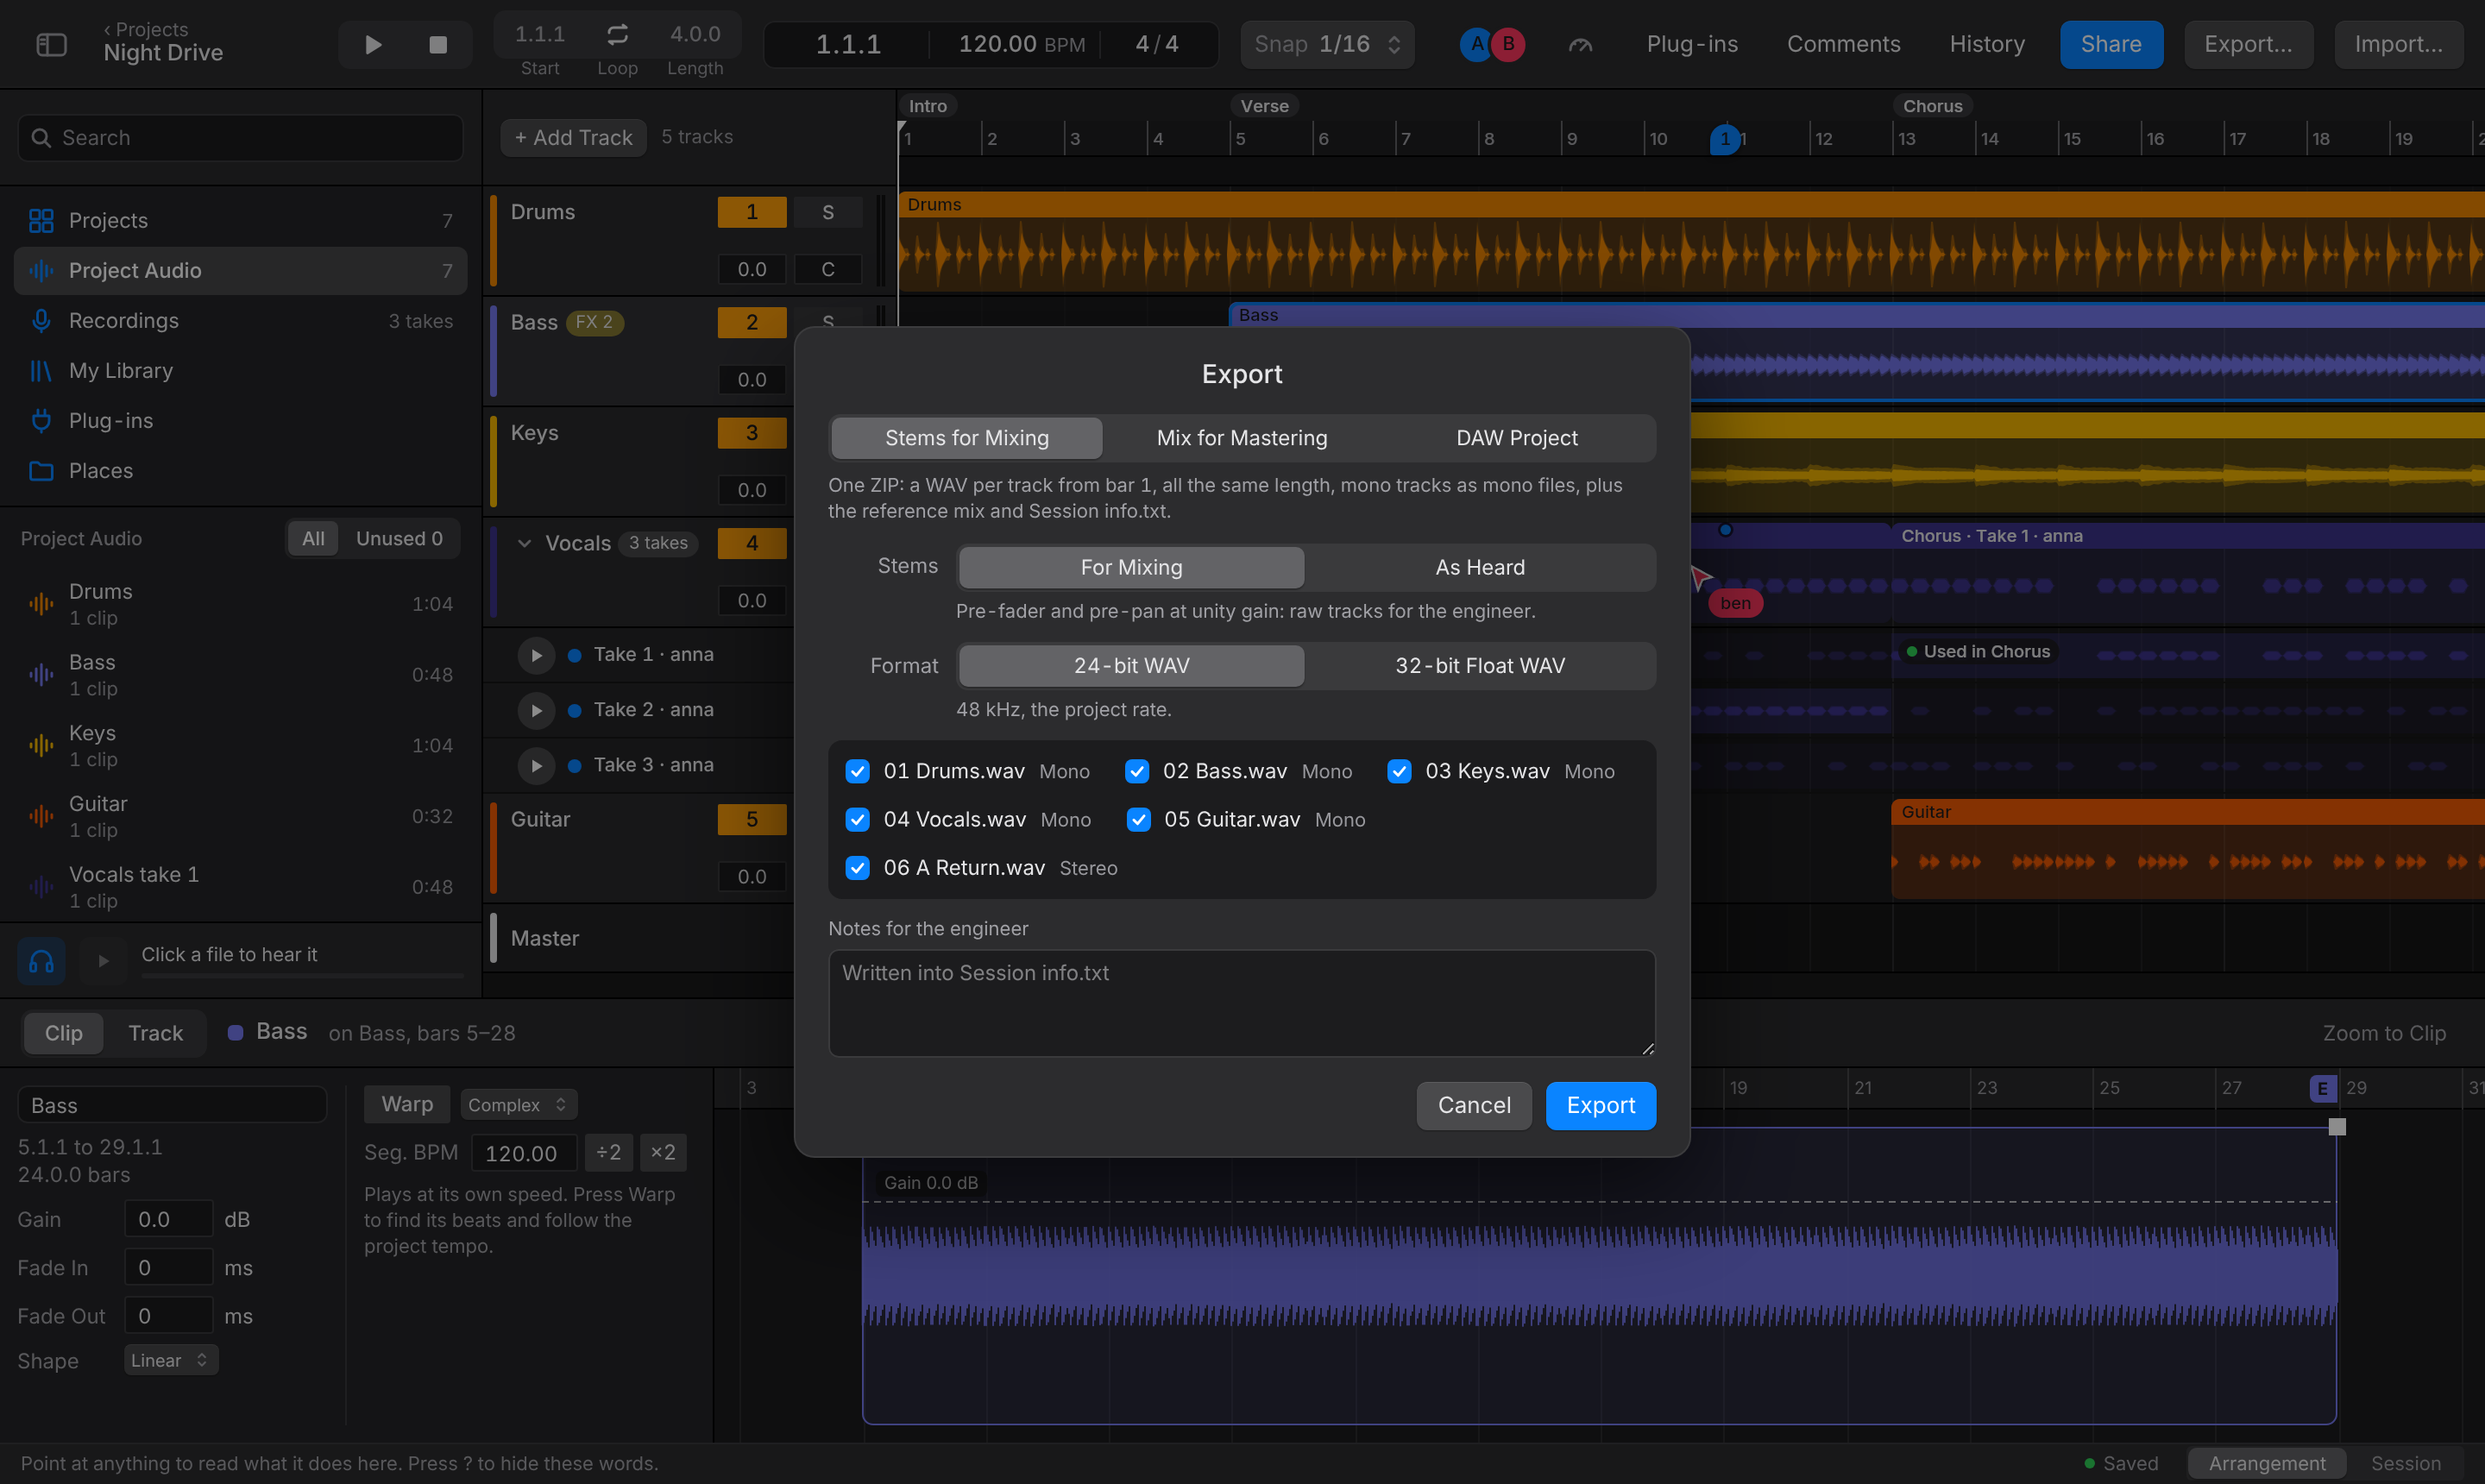Open the fade Shape Linear dropdown

171,1360
